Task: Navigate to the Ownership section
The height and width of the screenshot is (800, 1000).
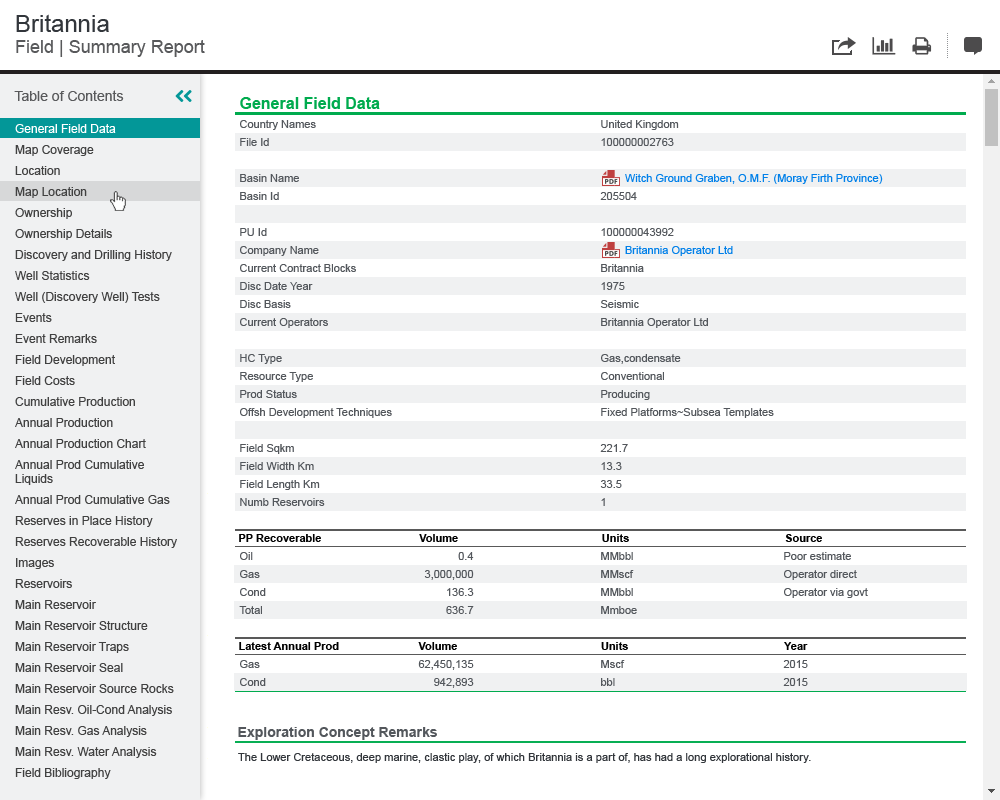Action: (x=43, y=212)
